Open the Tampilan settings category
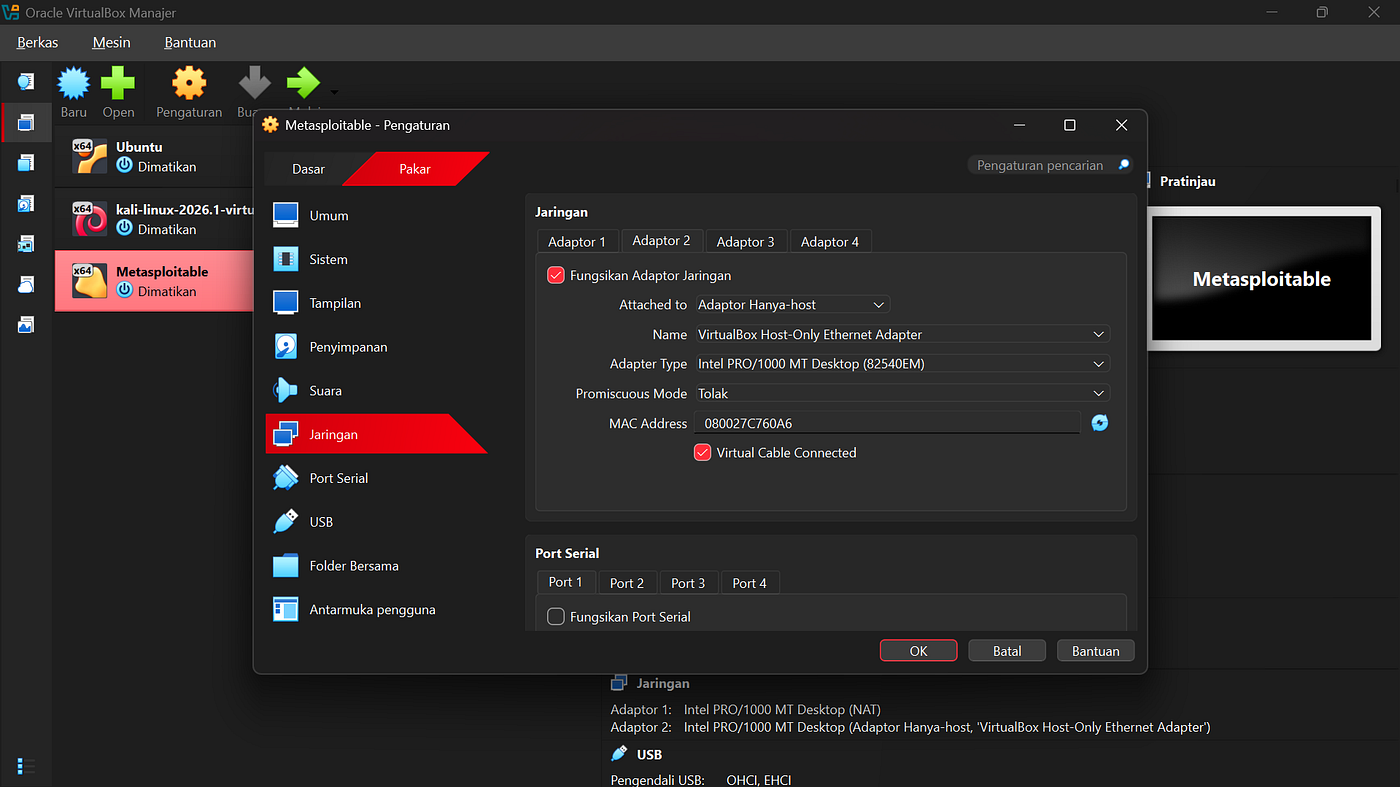This screenshot has height=787, width=1400. 375,303
